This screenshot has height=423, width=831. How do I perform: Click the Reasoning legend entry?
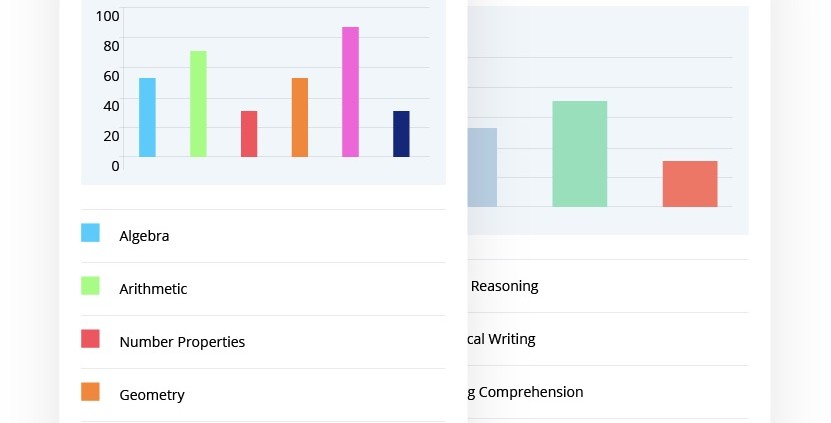pos(504,286)
